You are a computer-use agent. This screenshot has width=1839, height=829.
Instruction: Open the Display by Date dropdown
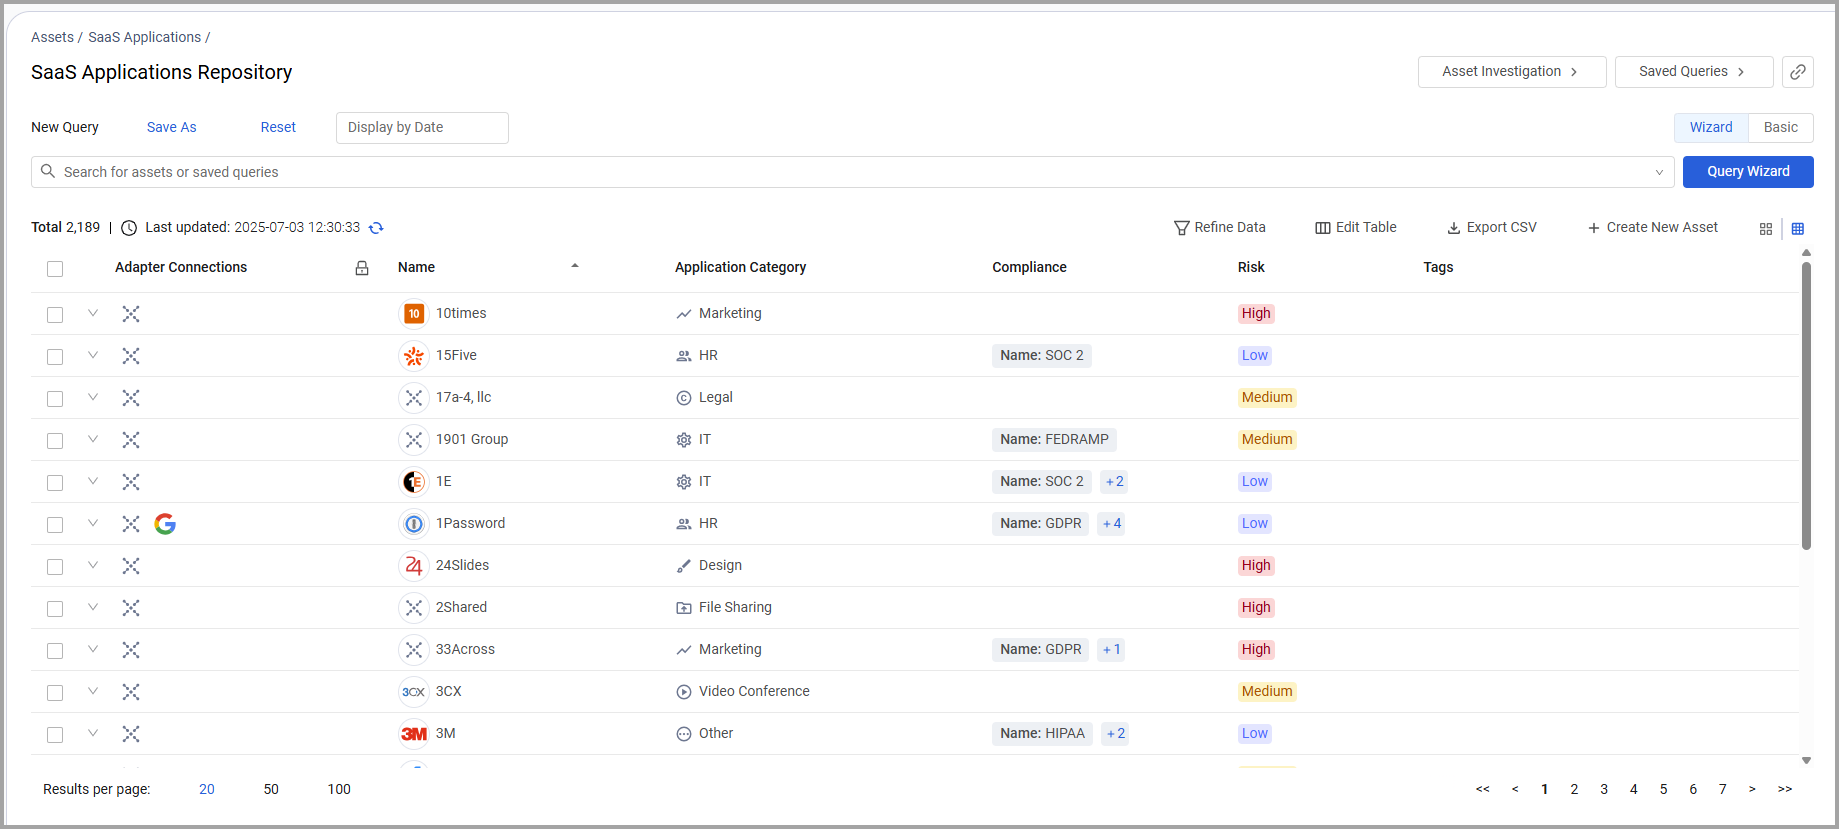pyautogui.click(x=422, y=128)
